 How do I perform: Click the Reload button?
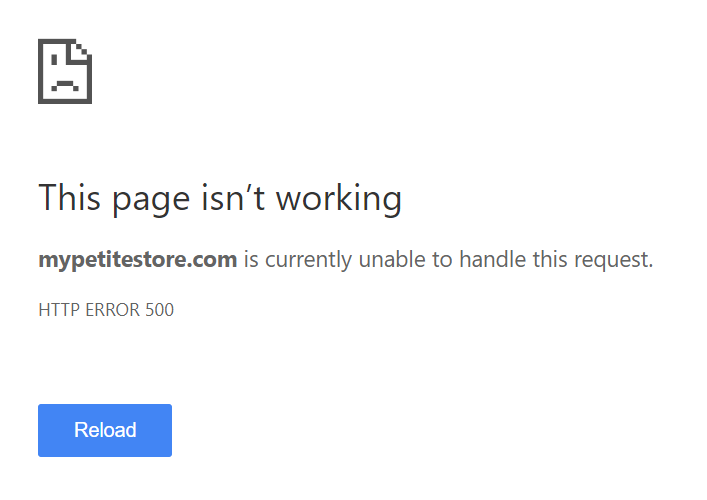[105, 430]
